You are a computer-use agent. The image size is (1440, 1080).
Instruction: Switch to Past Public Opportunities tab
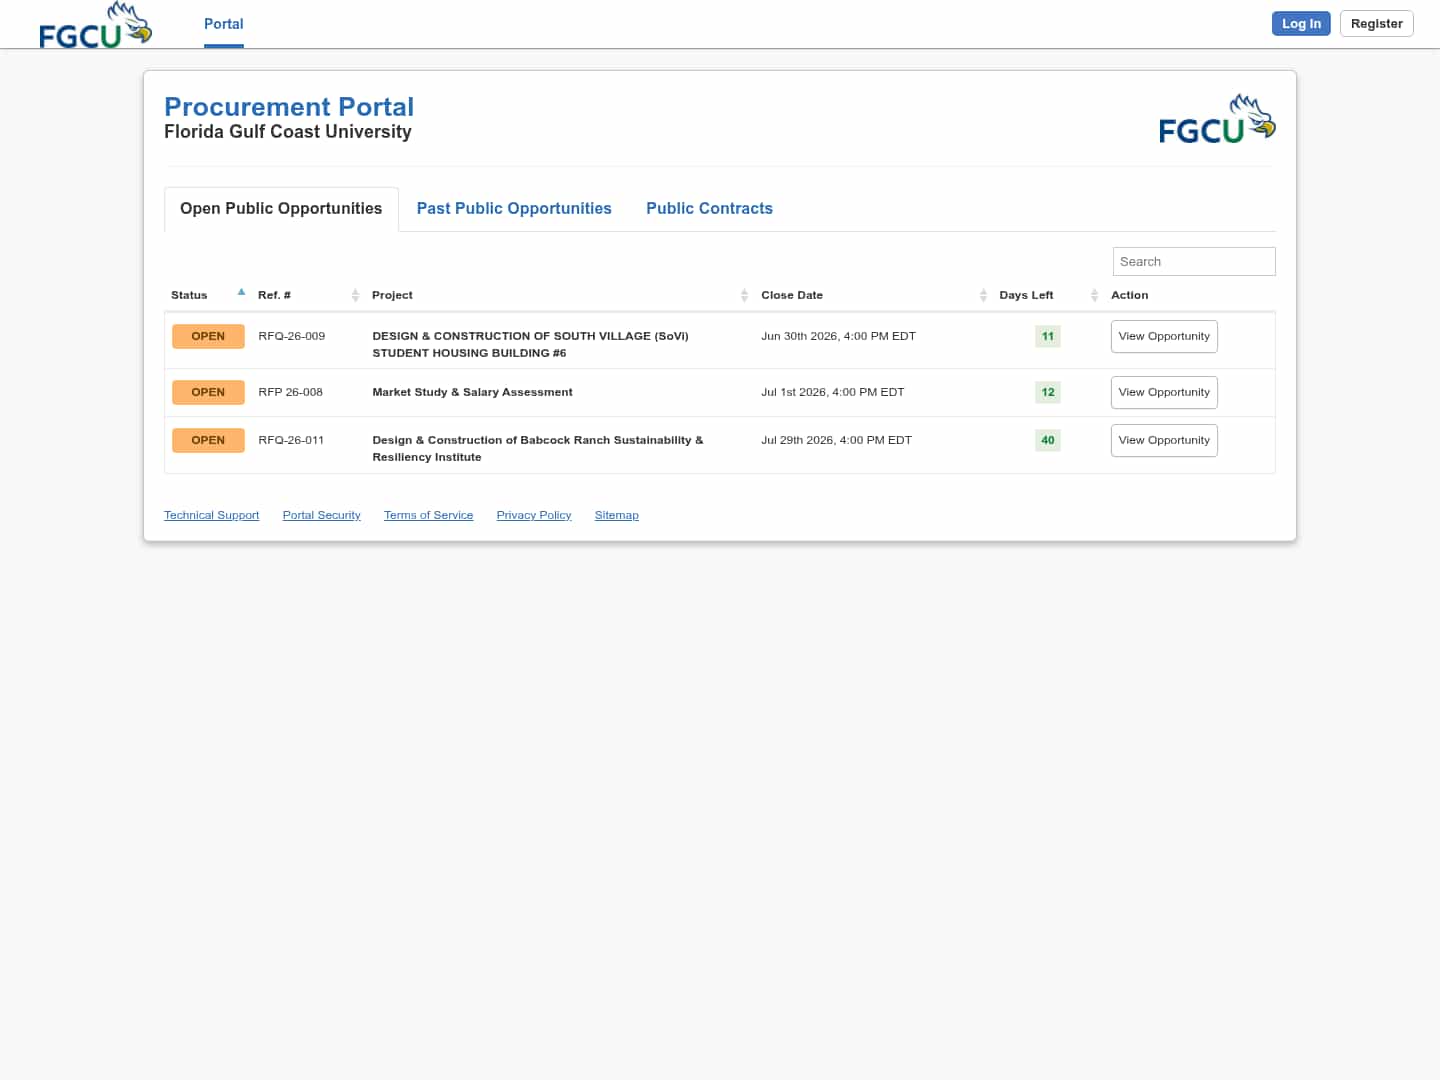click(x=514, y=209)
